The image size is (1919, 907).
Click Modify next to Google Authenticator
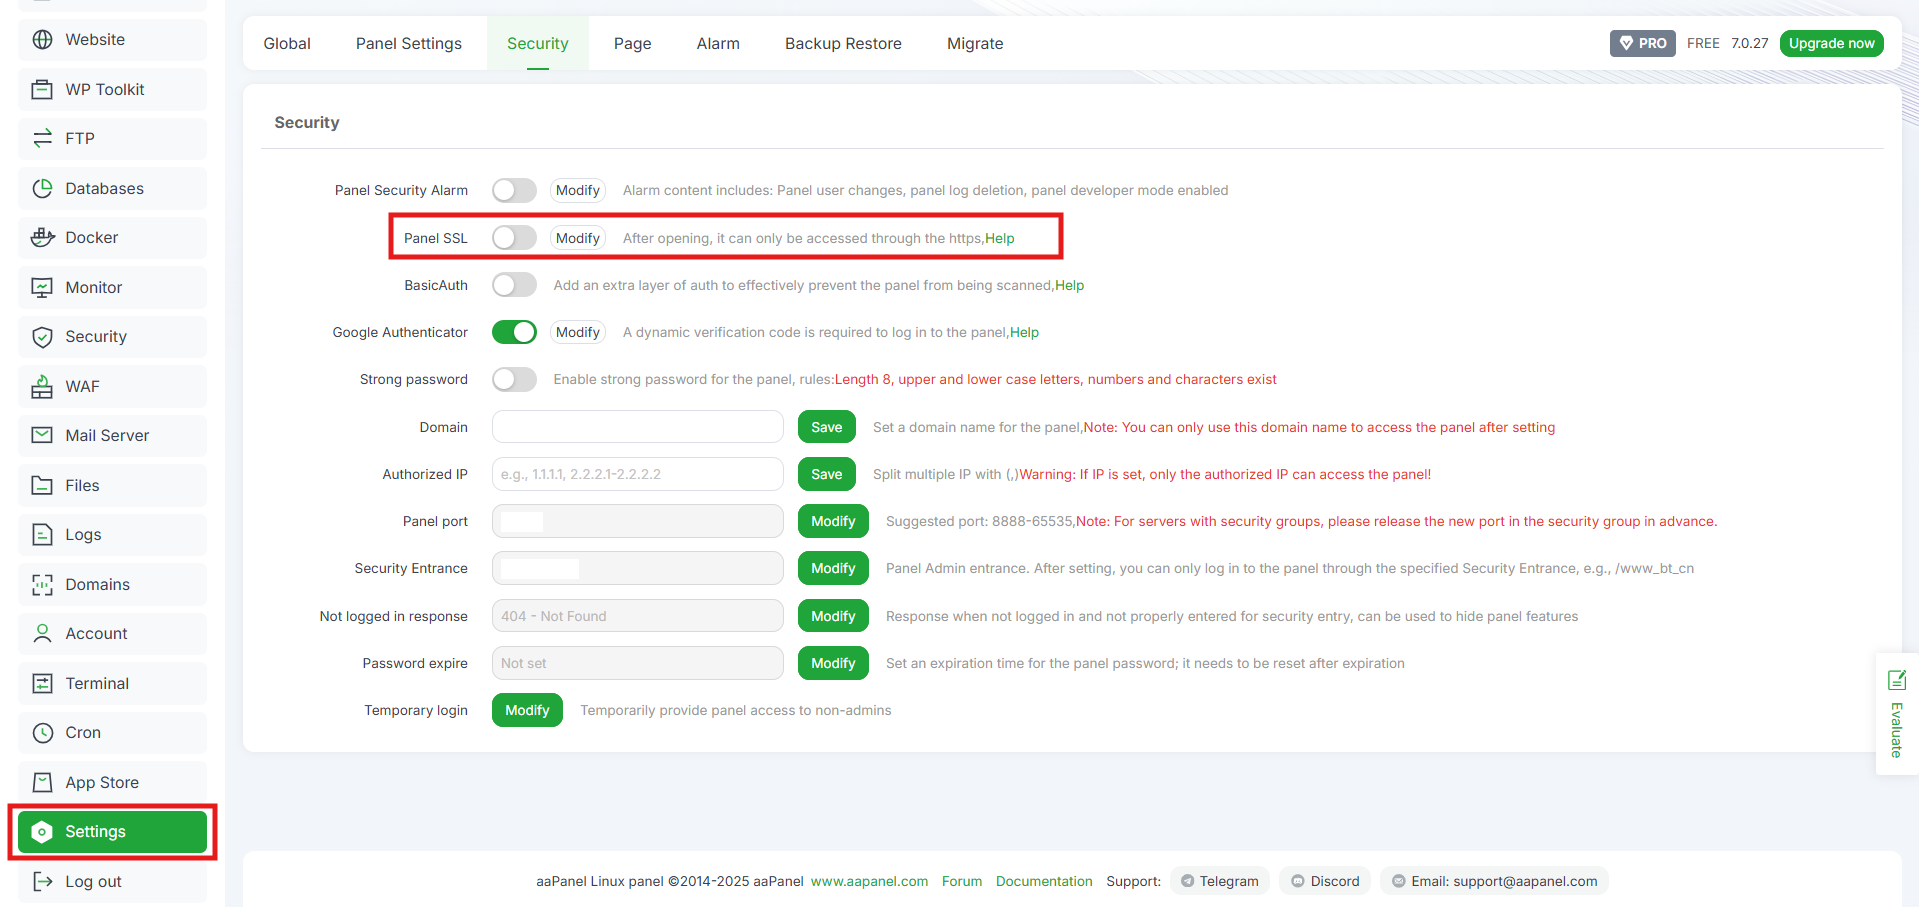click(578, 332)
